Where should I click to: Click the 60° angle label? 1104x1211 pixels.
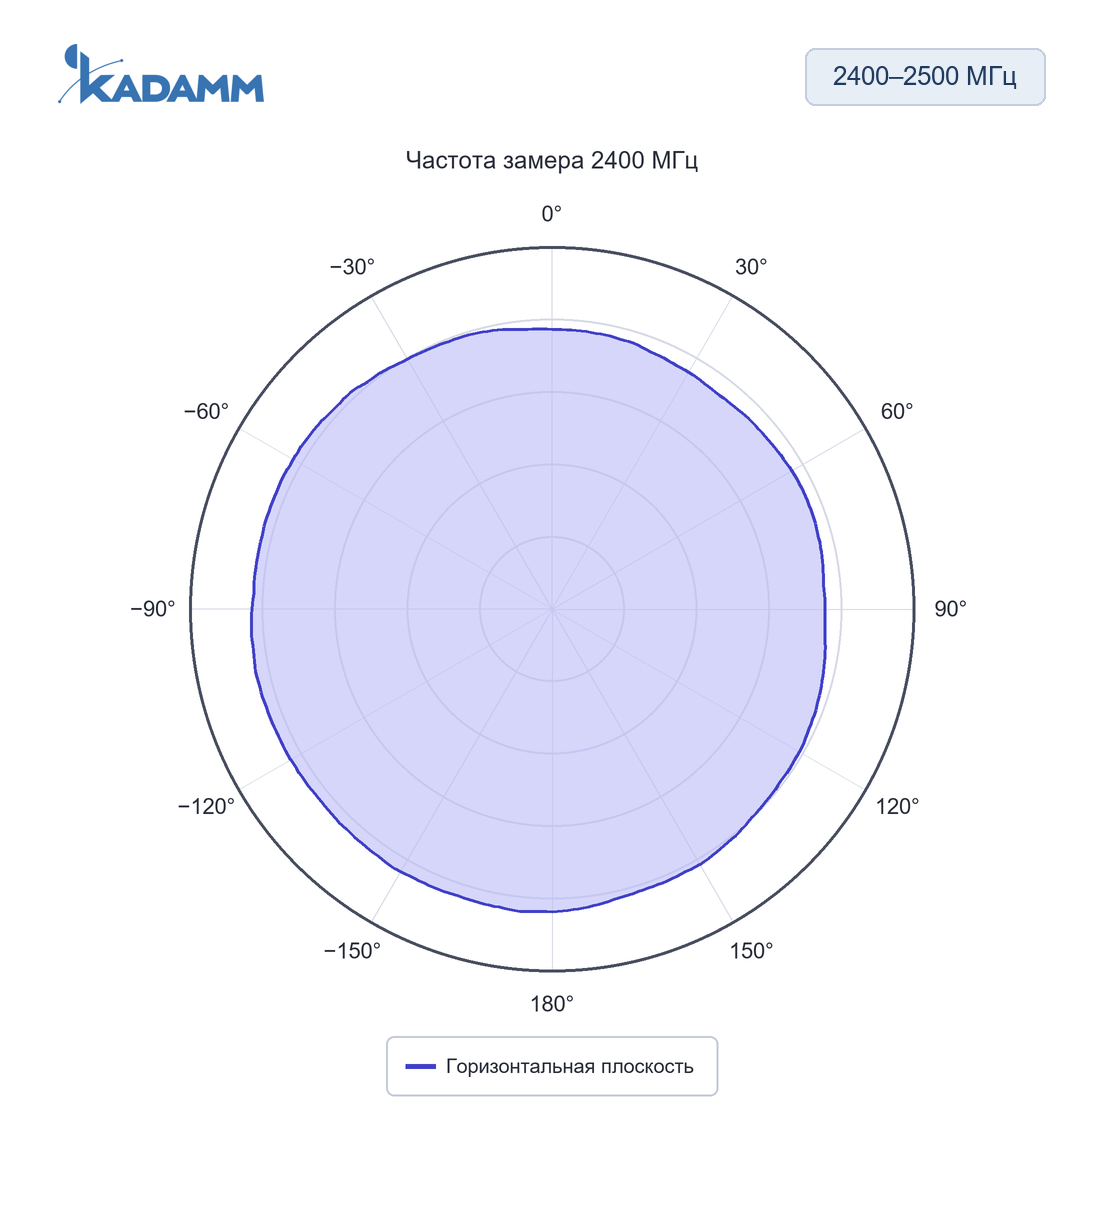pyautogui.click(x=897, y=412)
